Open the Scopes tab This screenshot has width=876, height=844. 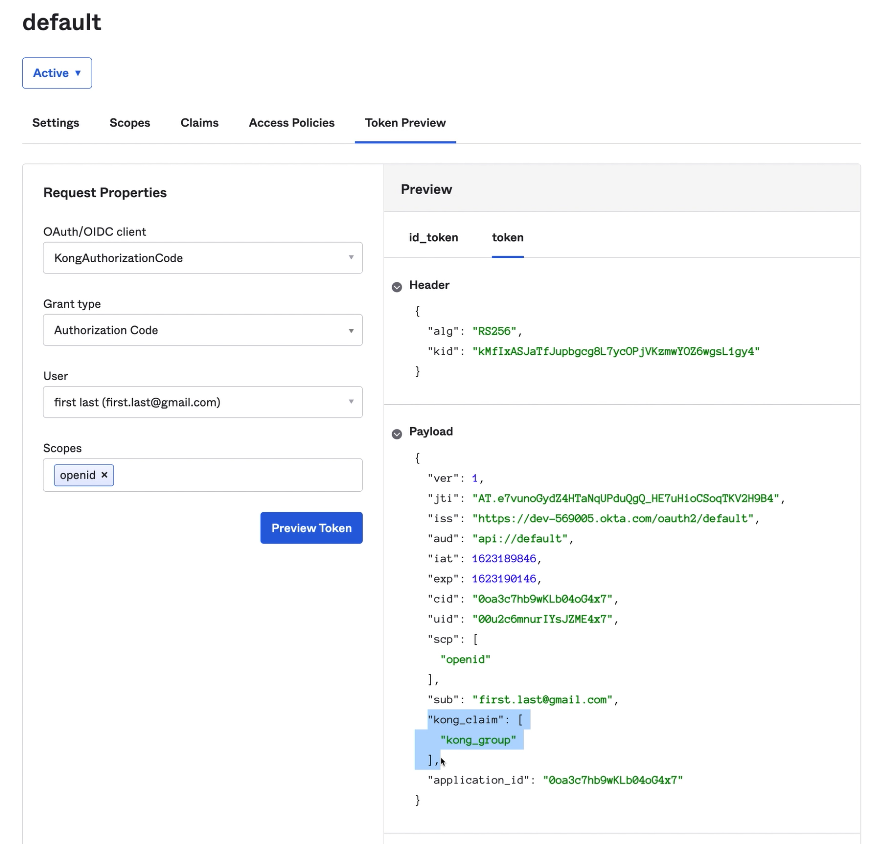click(130, 123)
